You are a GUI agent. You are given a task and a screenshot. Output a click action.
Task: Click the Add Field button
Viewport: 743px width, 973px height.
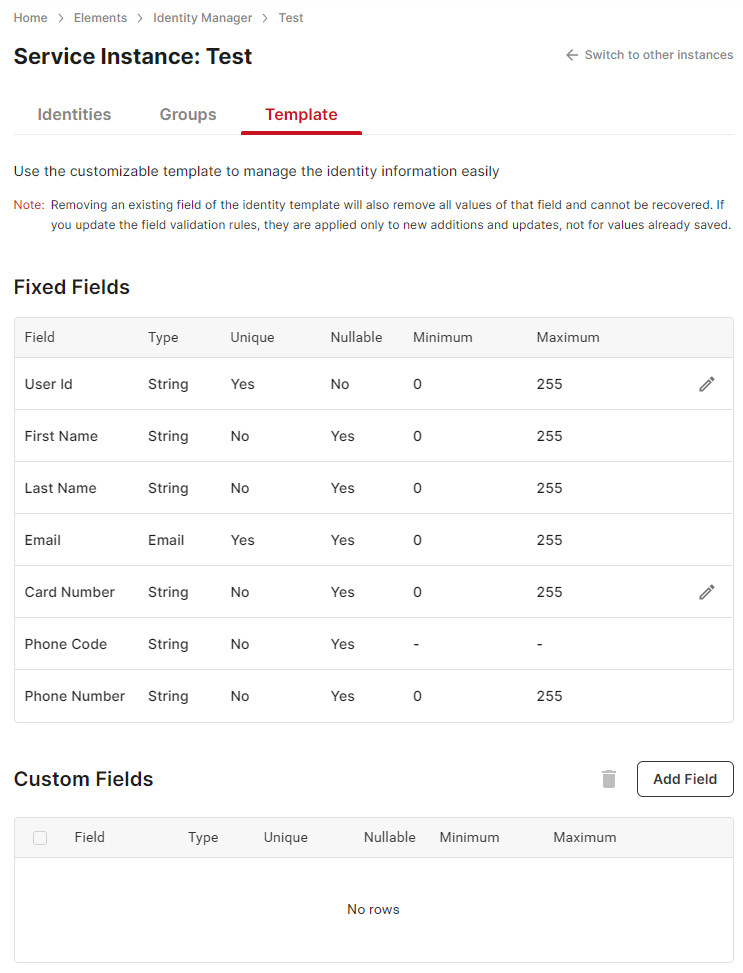pyautogui.click(x=685, y=779)
